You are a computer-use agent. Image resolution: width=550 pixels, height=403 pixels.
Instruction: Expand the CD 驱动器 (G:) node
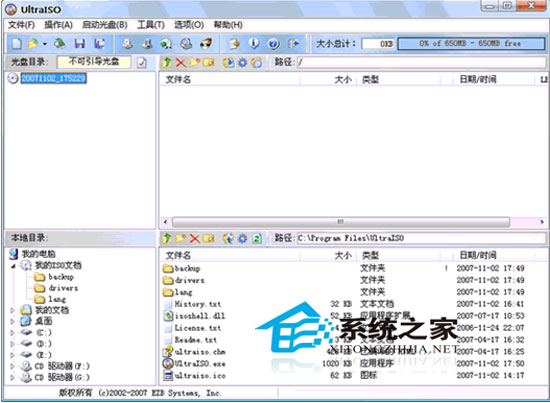coord(13,378)
